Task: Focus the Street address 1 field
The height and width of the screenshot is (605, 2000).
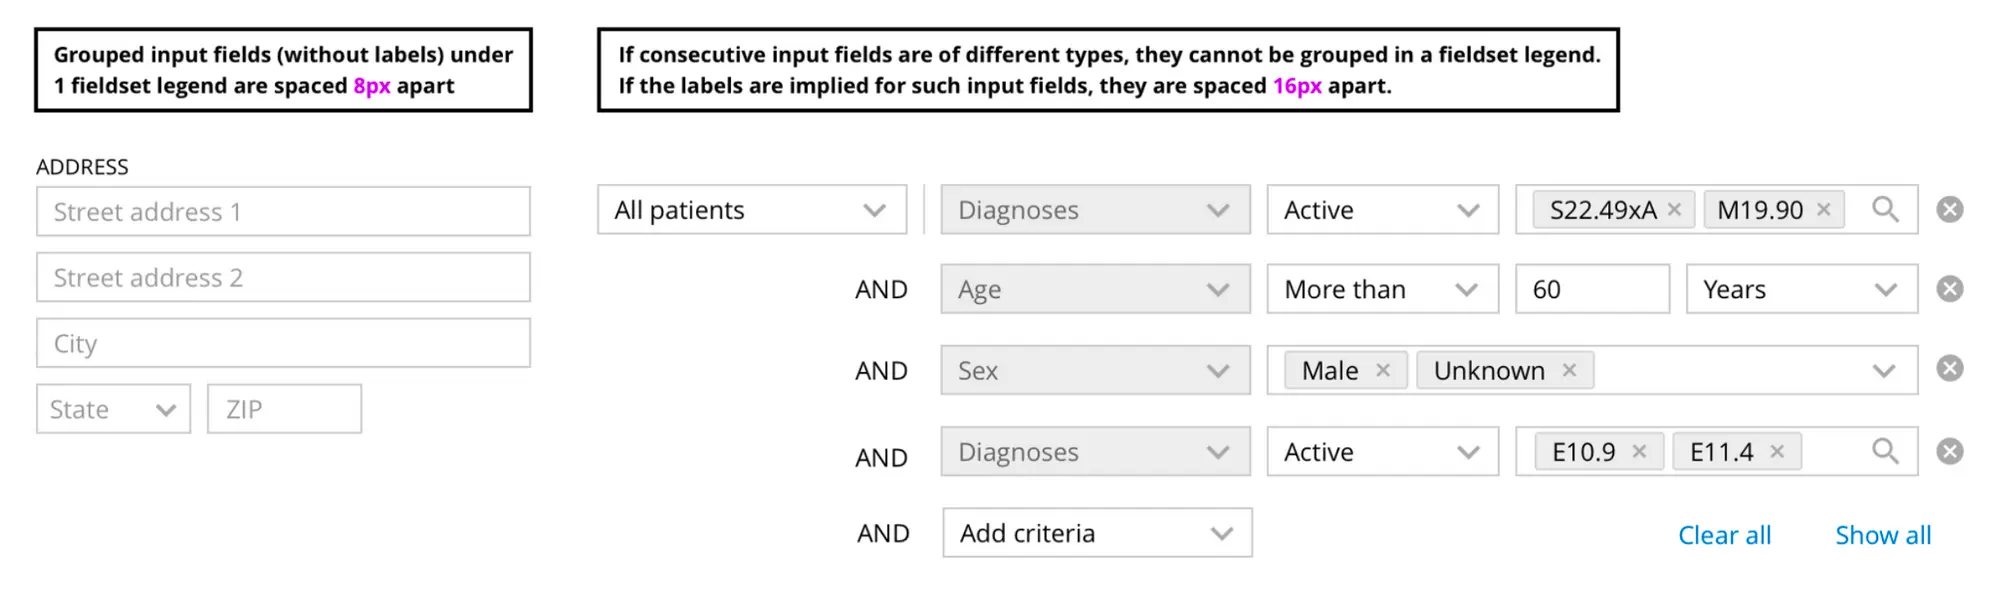Action: [x=283, y=212]
